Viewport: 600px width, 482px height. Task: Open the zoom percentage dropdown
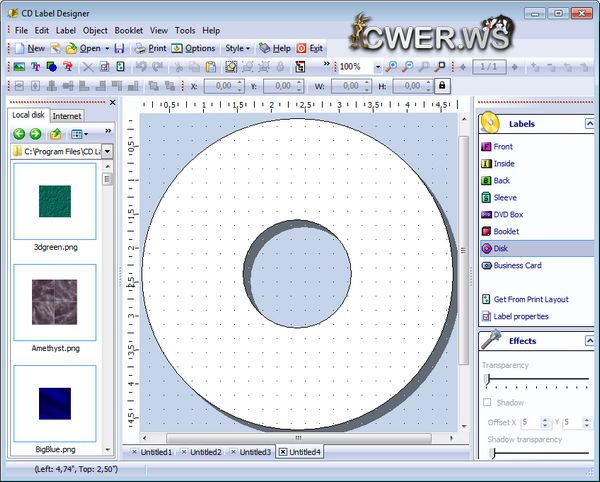[x=377, y=67]
